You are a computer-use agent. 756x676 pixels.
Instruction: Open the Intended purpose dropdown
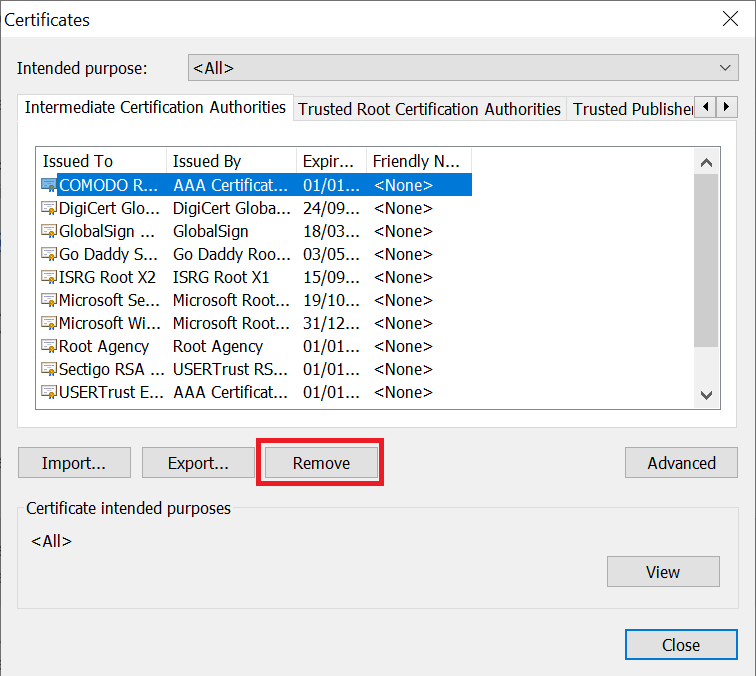point(463,68)
